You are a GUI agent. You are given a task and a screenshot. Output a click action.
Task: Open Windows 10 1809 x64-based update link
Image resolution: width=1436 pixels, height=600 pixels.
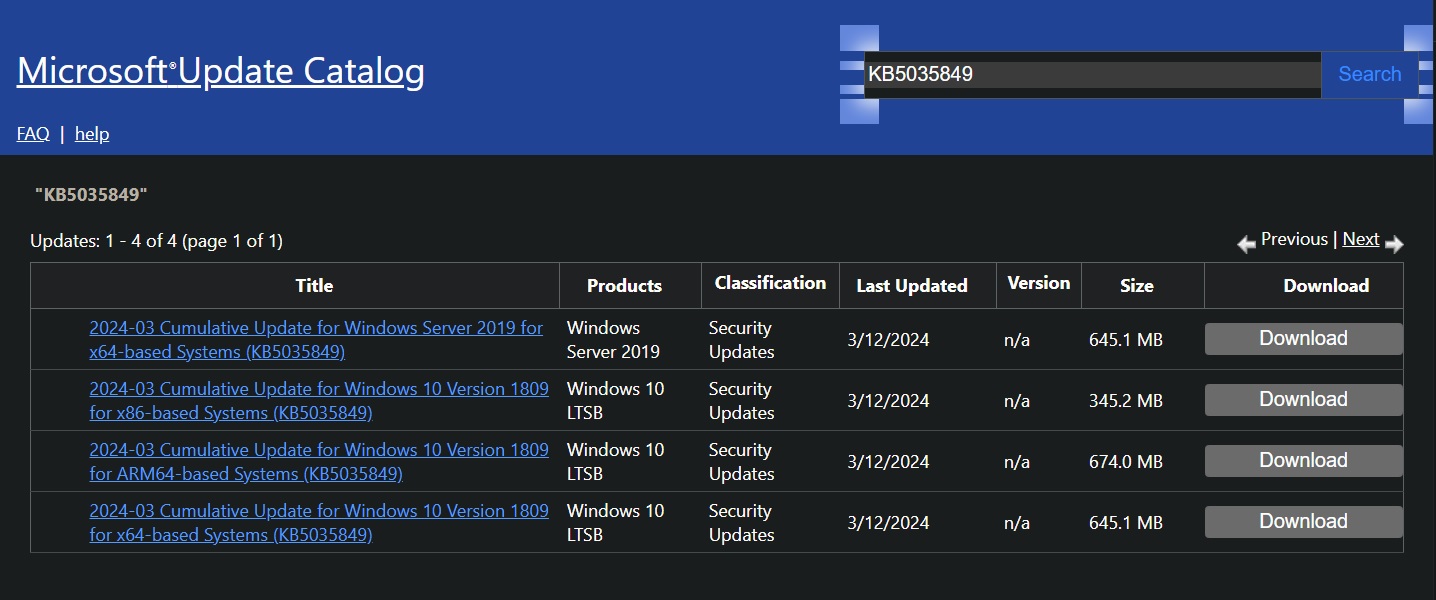pos(319,523)
